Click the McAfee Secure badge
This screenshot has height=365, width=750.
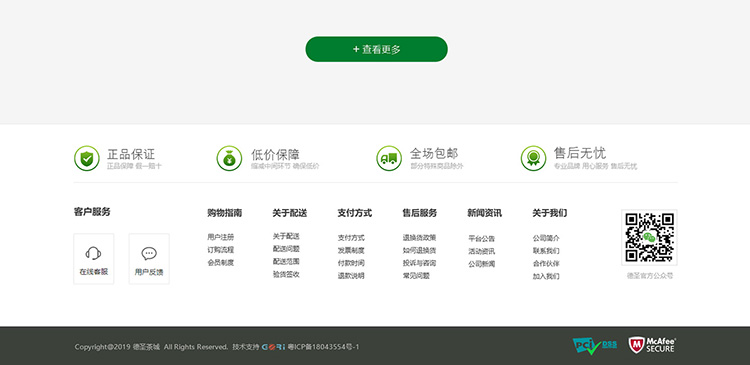tap(652, 345)
